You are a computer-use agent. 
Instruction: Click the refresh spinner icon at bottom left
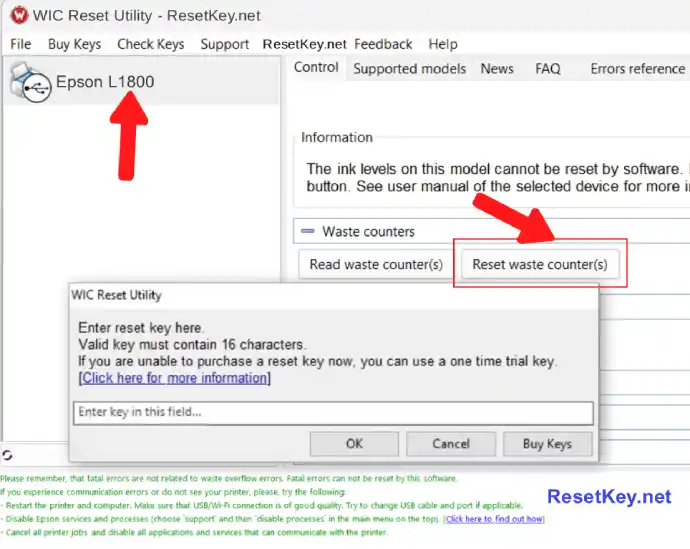pyautogui.click(x=7, y=455)
